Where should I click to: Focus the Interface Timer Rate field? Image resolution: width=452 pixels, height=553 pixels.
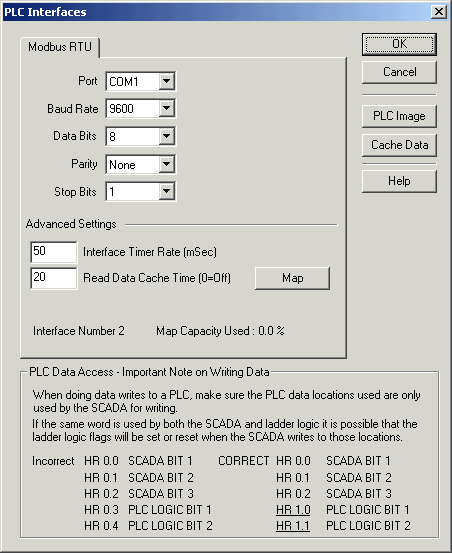coord(54,252)
